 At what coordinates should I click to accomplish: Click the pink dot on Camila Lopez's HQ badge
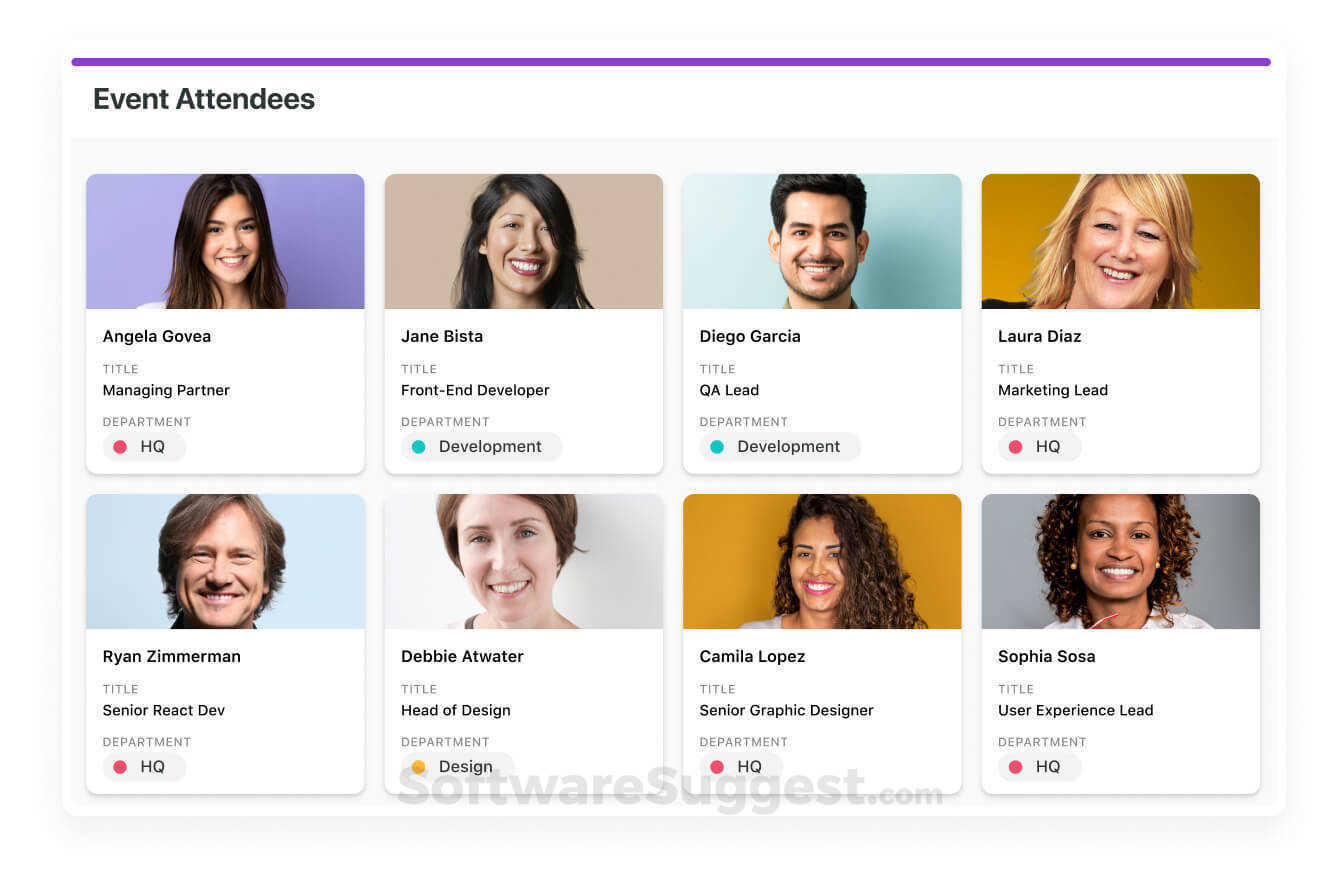[720, 767]
